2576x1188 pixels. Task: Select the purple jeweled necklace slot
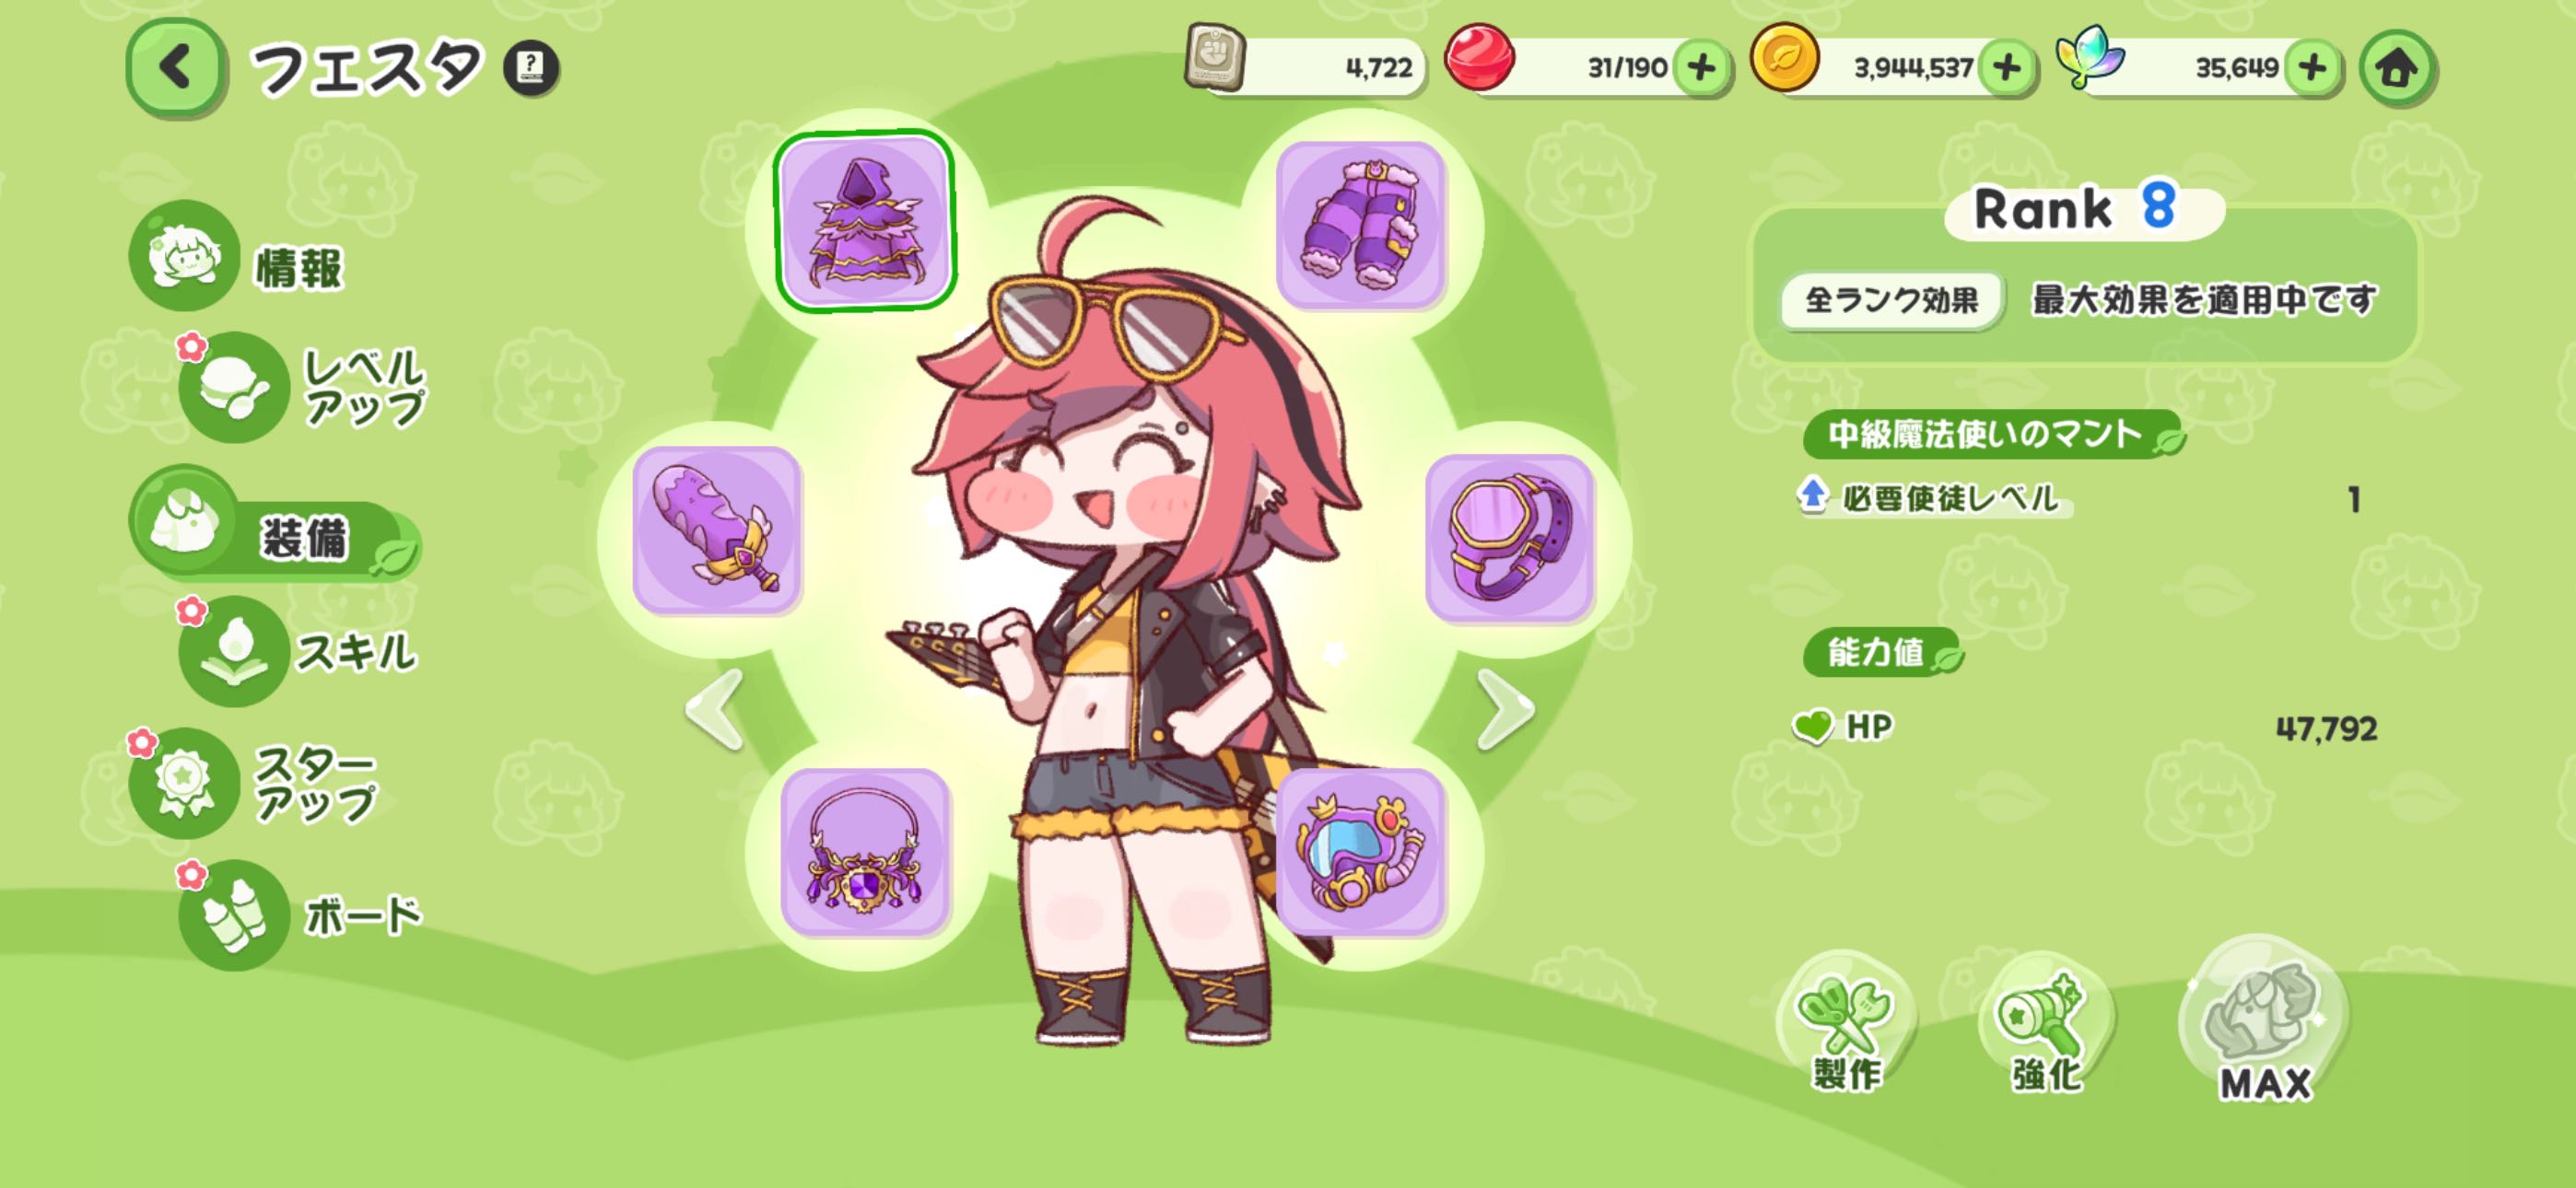(x=865, y=852)
